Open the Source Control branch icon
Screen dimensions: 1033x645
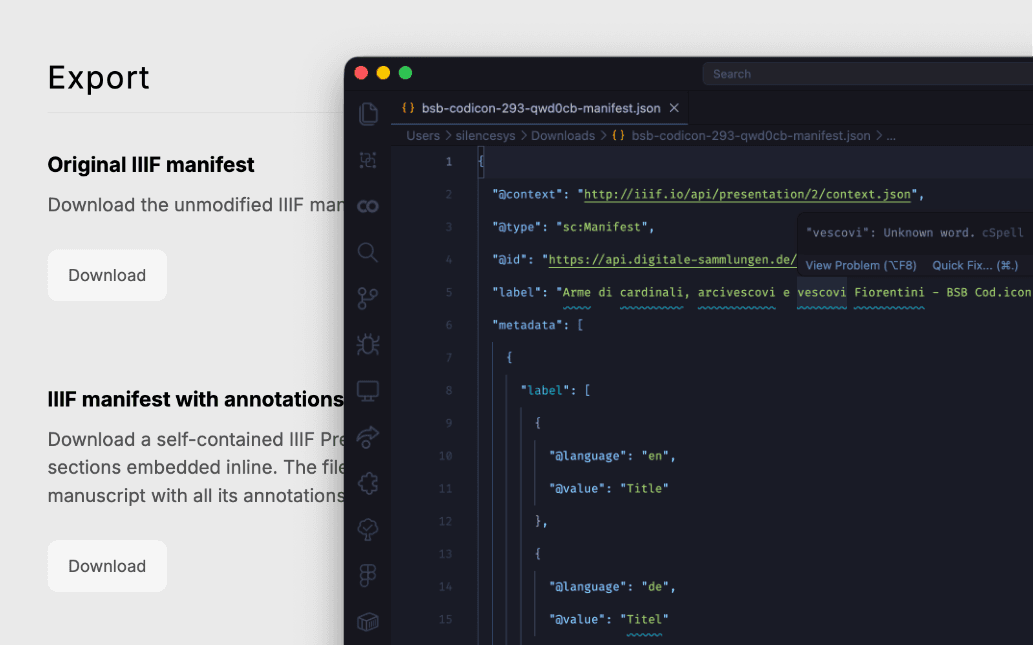368,298
